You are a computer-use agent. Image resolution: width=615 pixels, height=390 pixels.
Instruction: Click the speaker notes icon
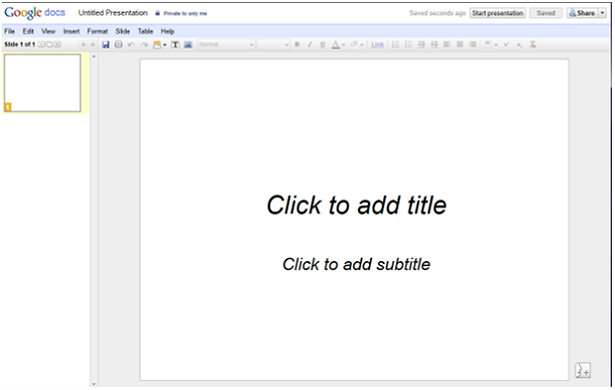583,370
